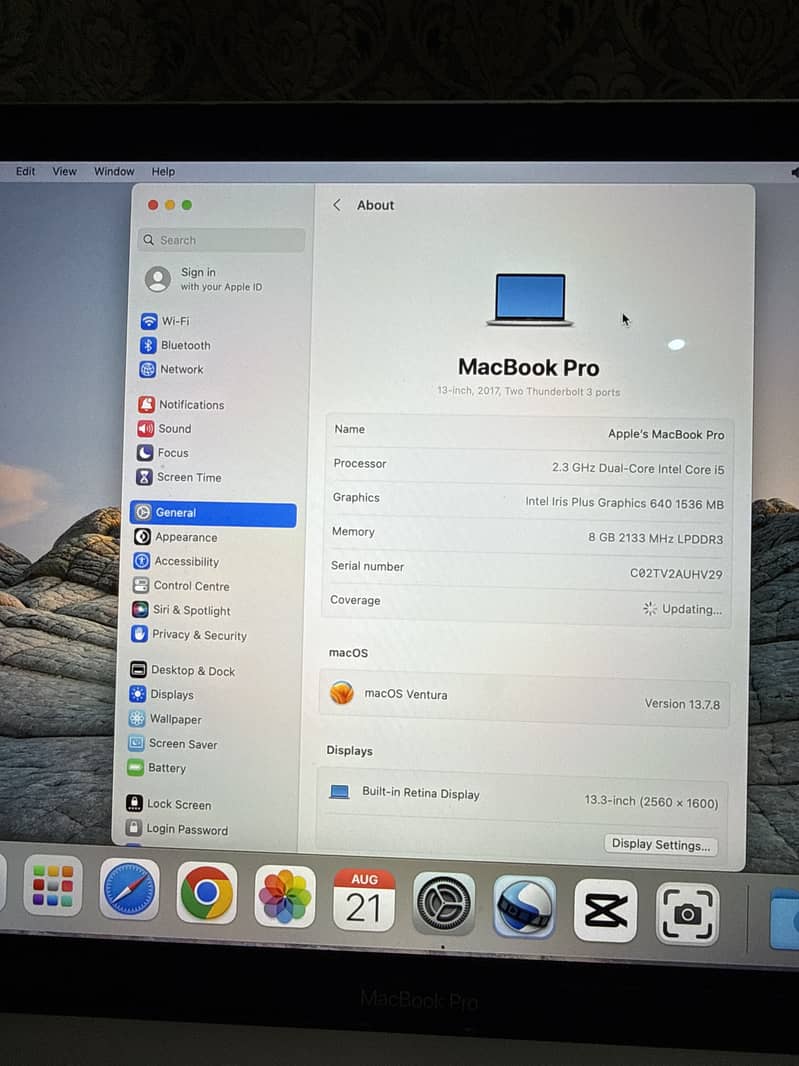Select the macOS Ventura row

coord(524,700)
